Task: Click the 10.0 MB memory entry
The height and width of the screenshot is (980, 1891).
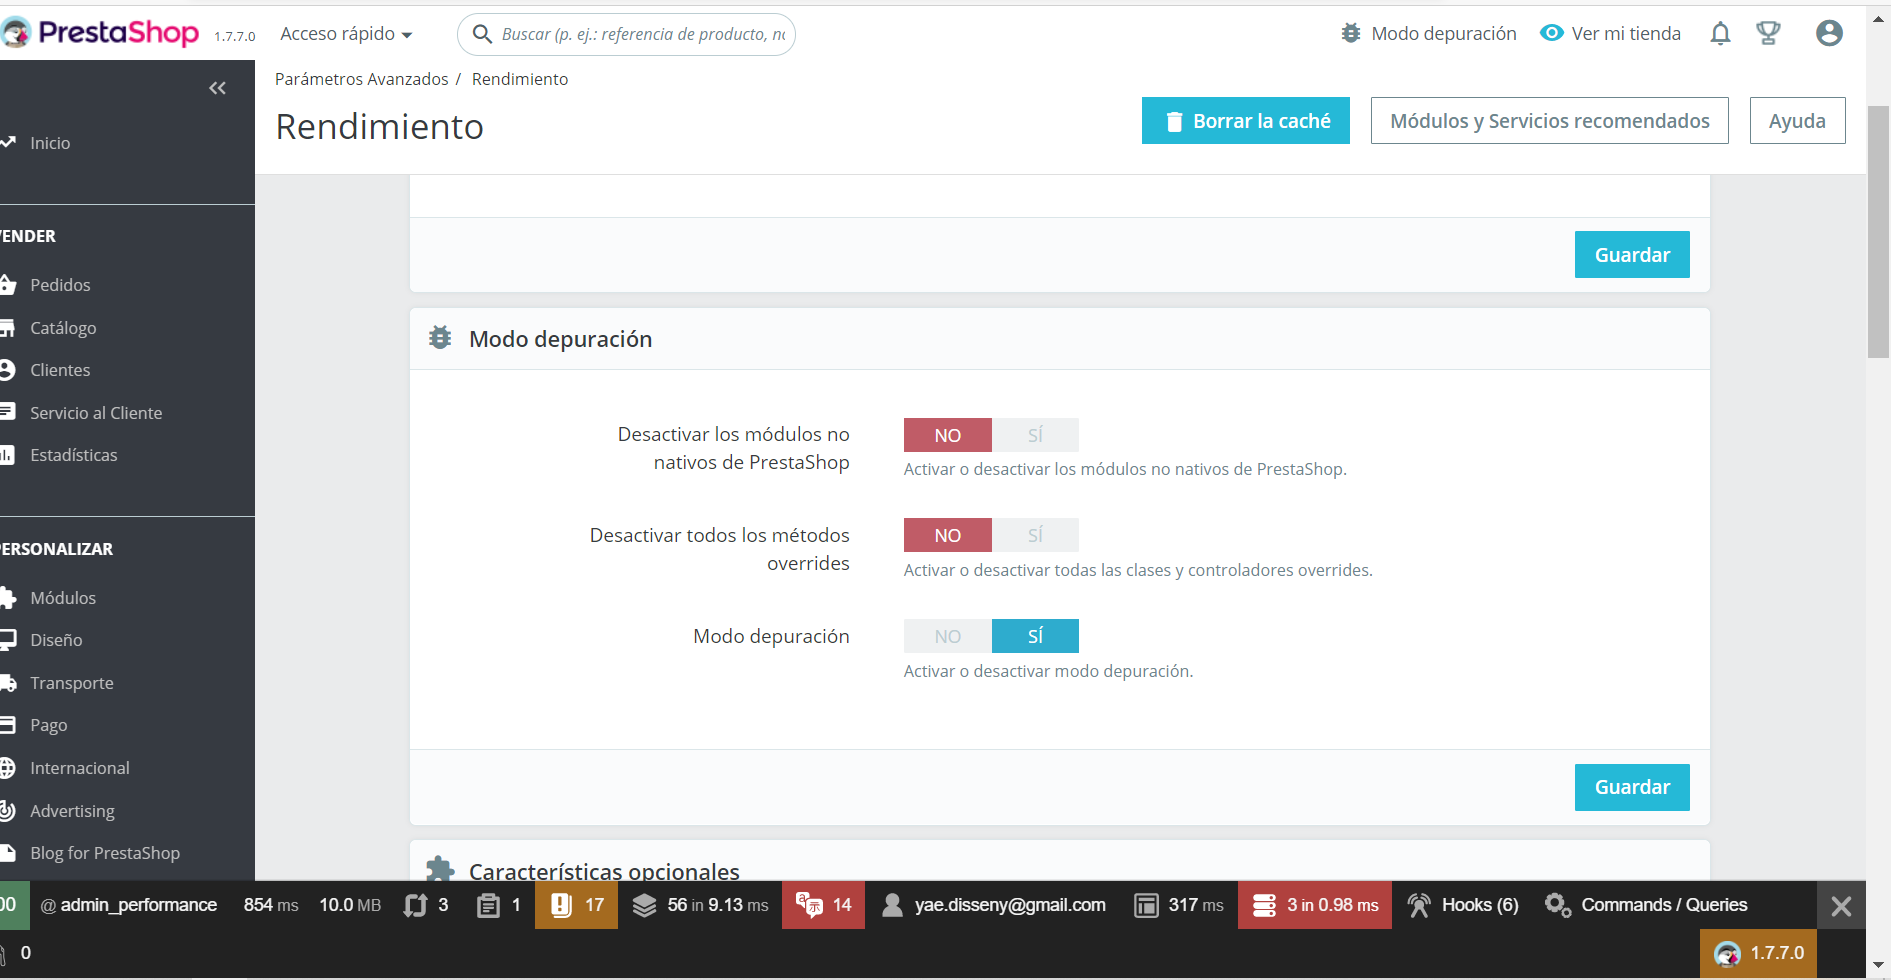Action: click(350, 905)
